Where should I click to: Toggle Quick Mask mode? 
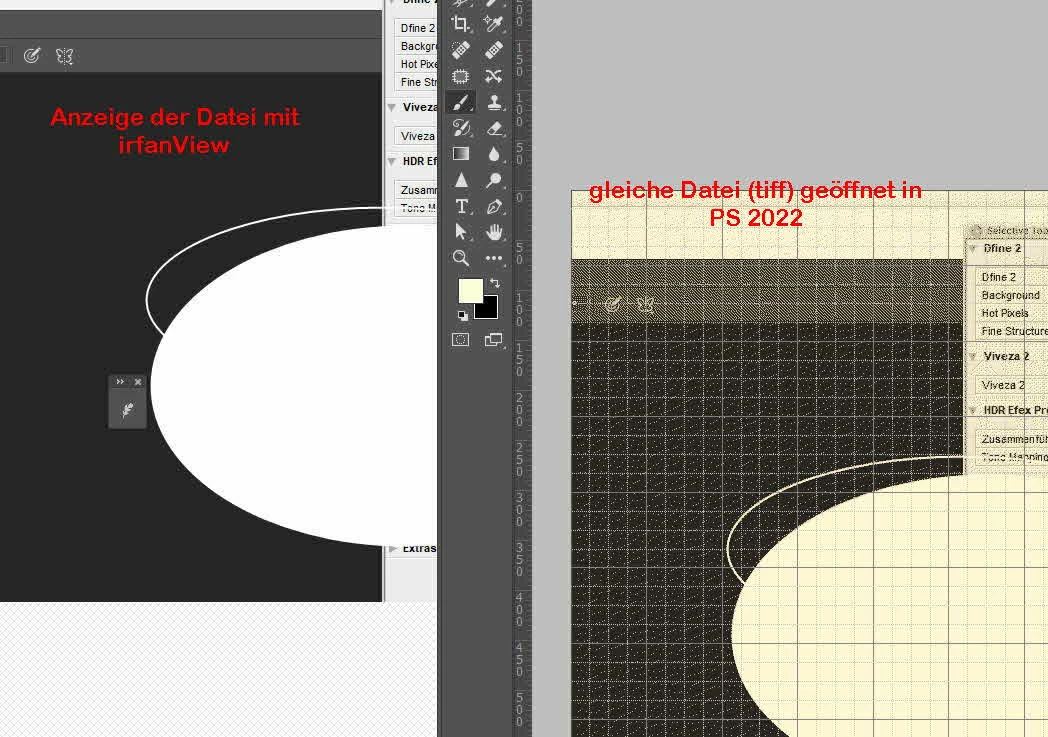461,339
